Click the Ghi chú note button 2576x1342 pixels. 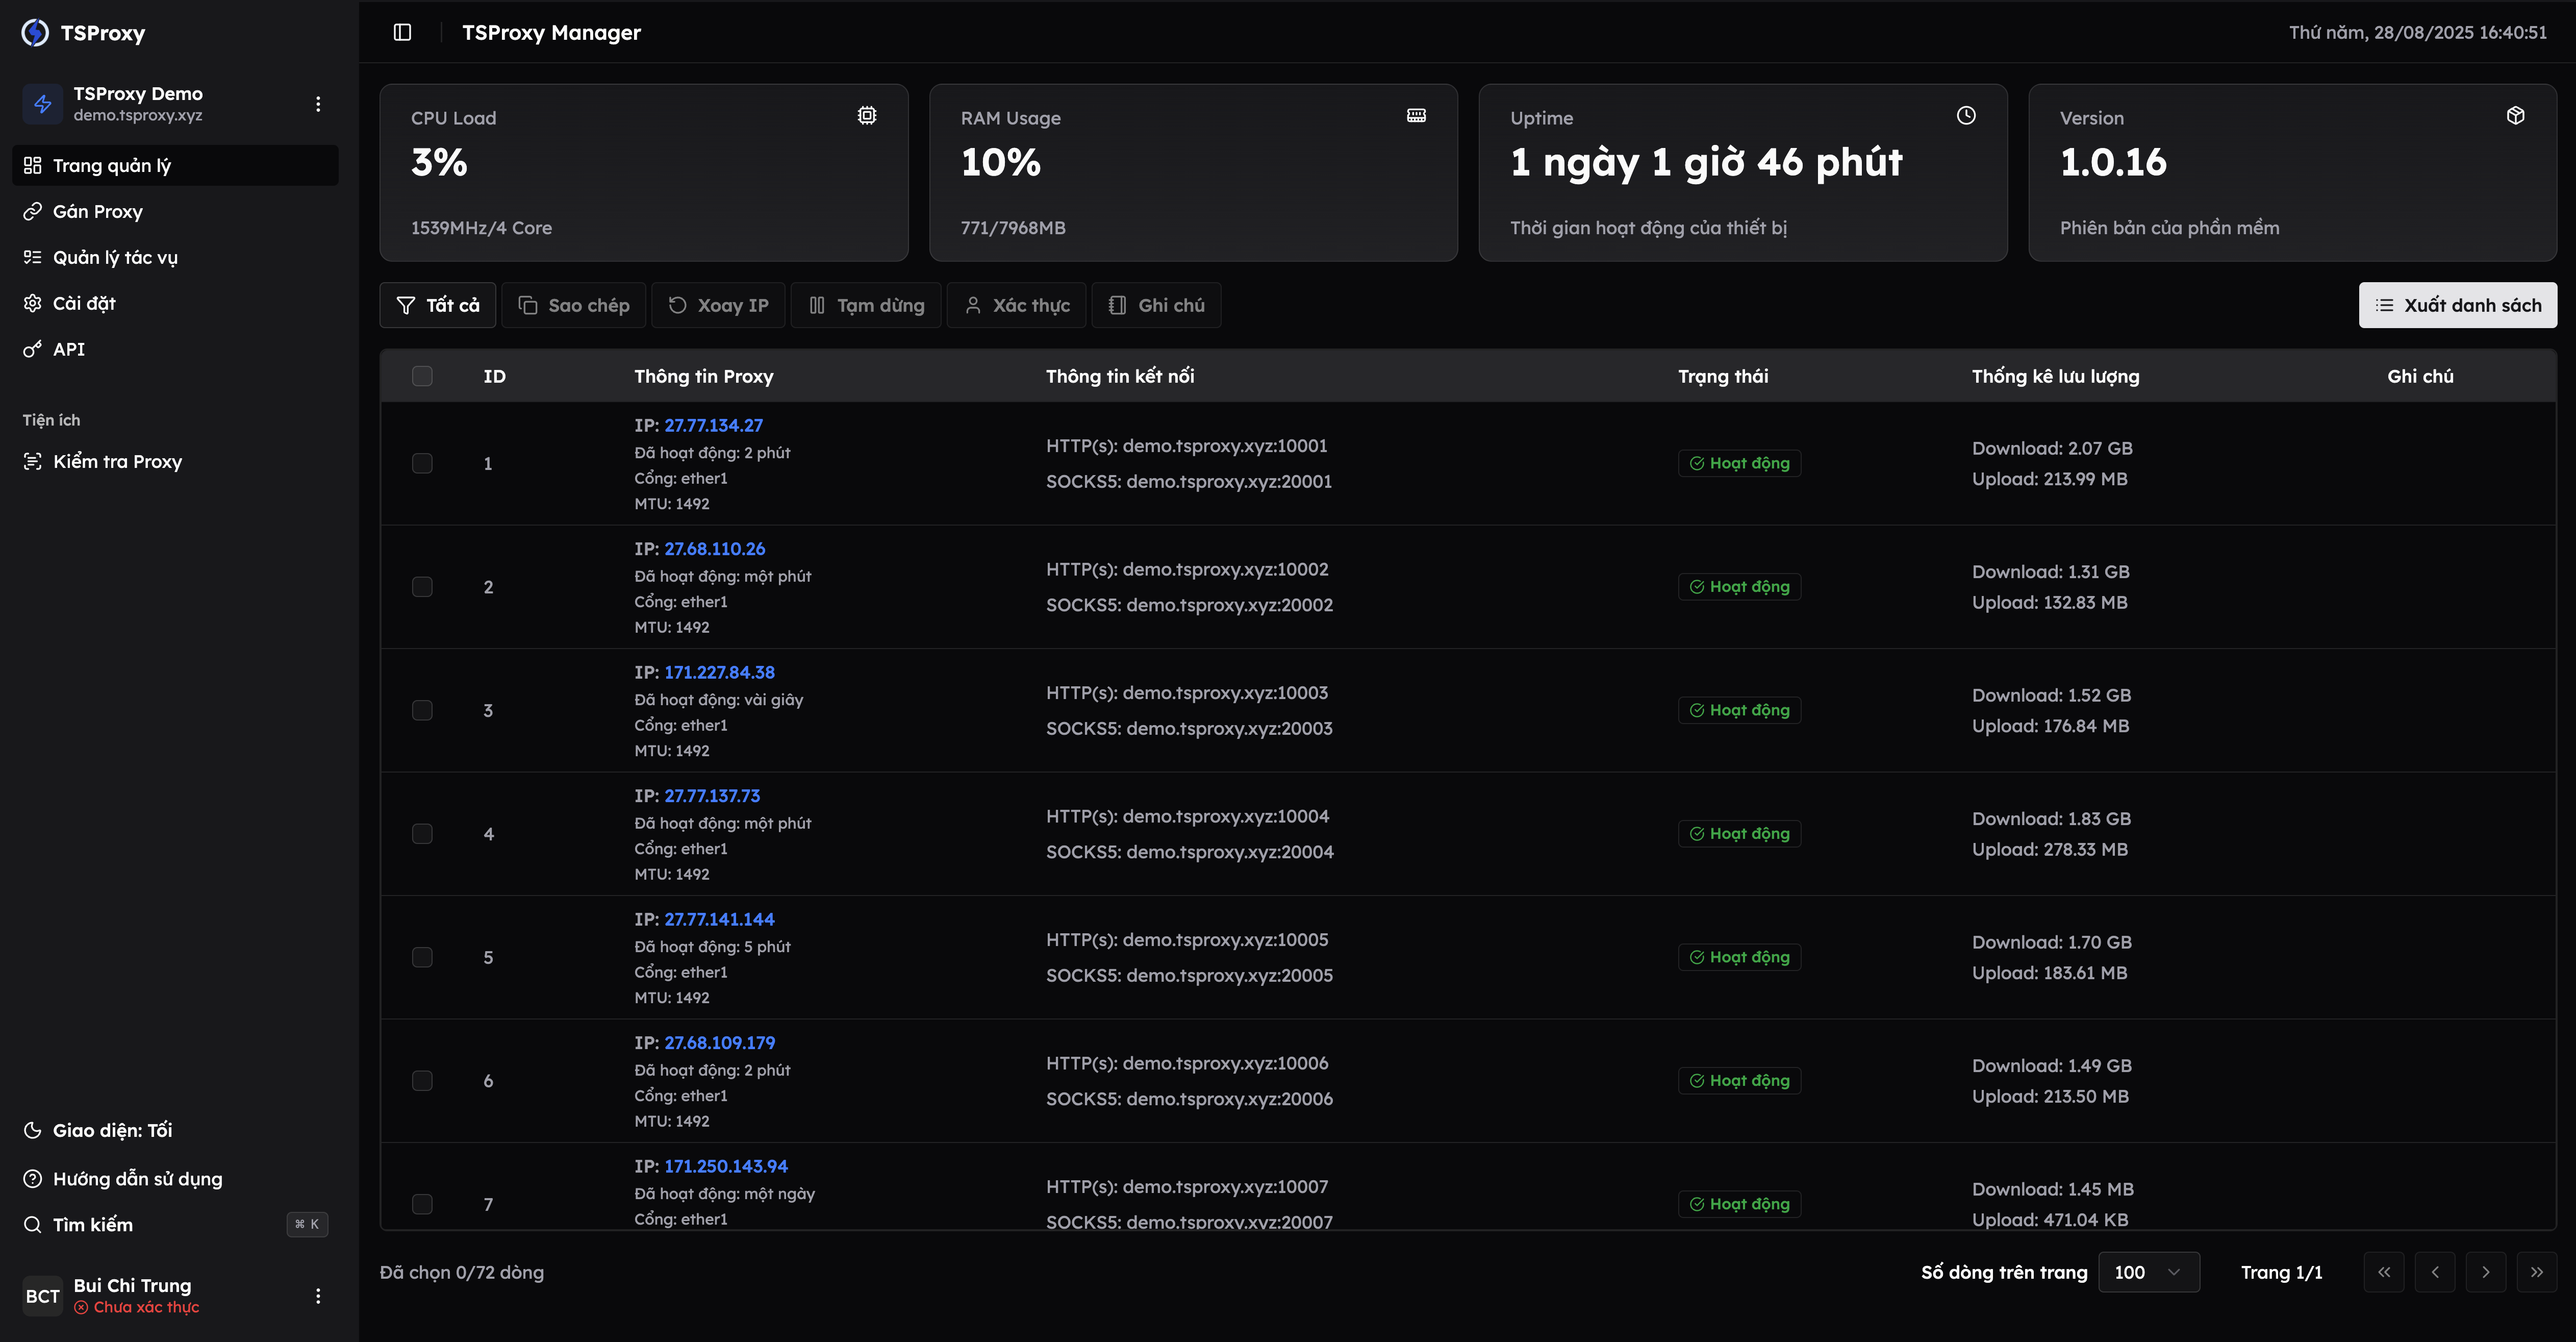click(1156, 305)
